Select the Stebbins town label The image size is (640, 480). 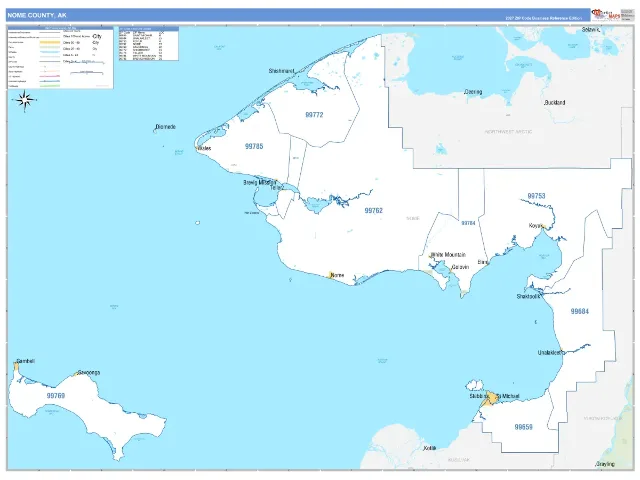coord(479,396)
